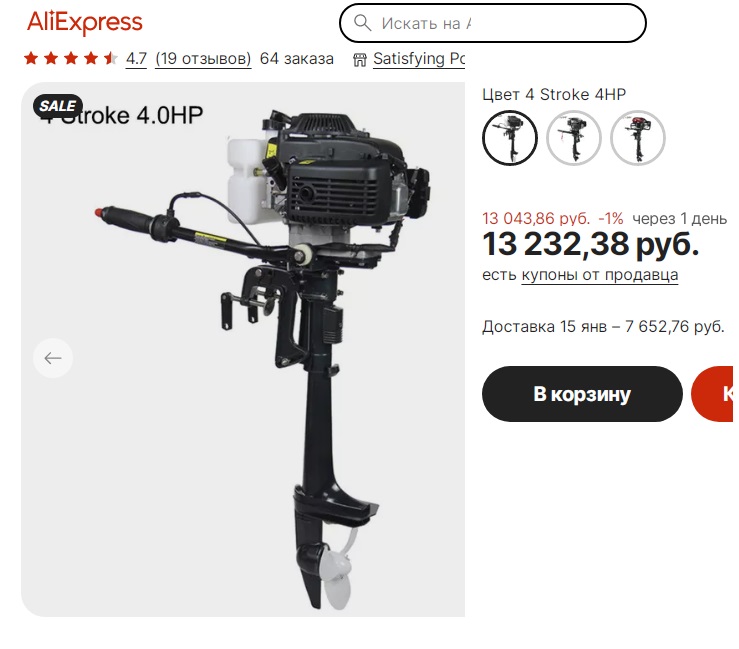739x649 pixels.
Task: Open the 19 отзывов reviews link
Action: pyautogui.click(x=203, y=59)
